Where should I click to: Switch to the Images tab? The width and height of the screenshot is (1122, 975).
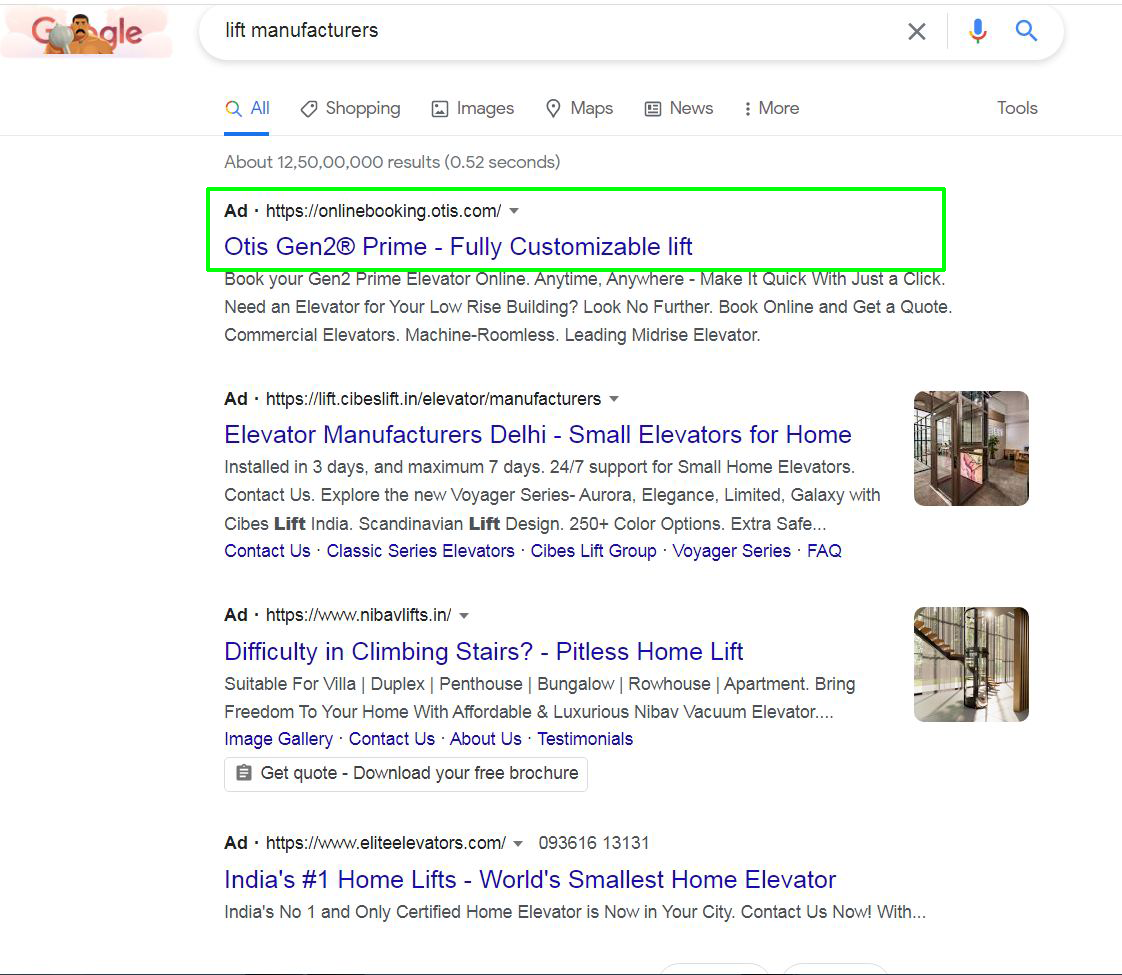pos(472,109)
